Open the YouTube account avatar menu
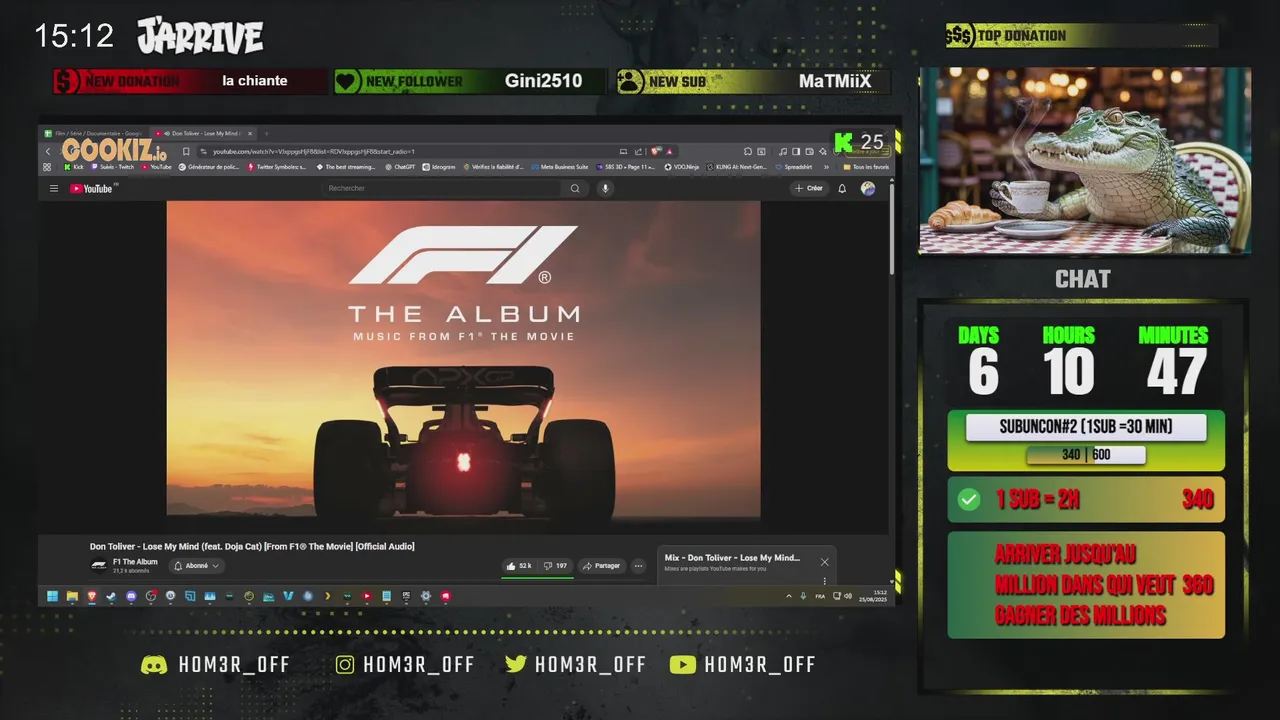1280x720 pixels. (x=868, y=188)
